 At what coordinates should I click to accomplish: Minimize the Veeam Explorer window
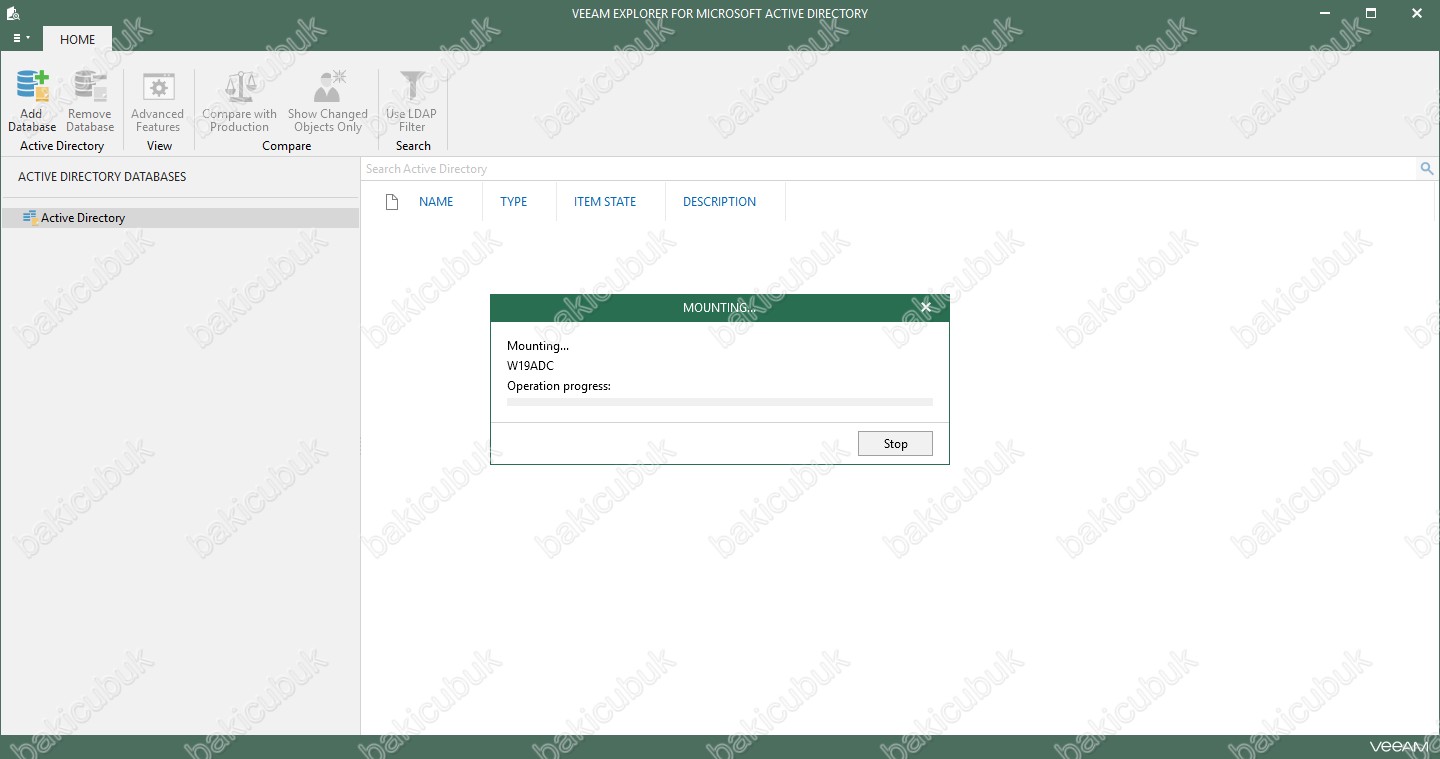click(1325, 13)
